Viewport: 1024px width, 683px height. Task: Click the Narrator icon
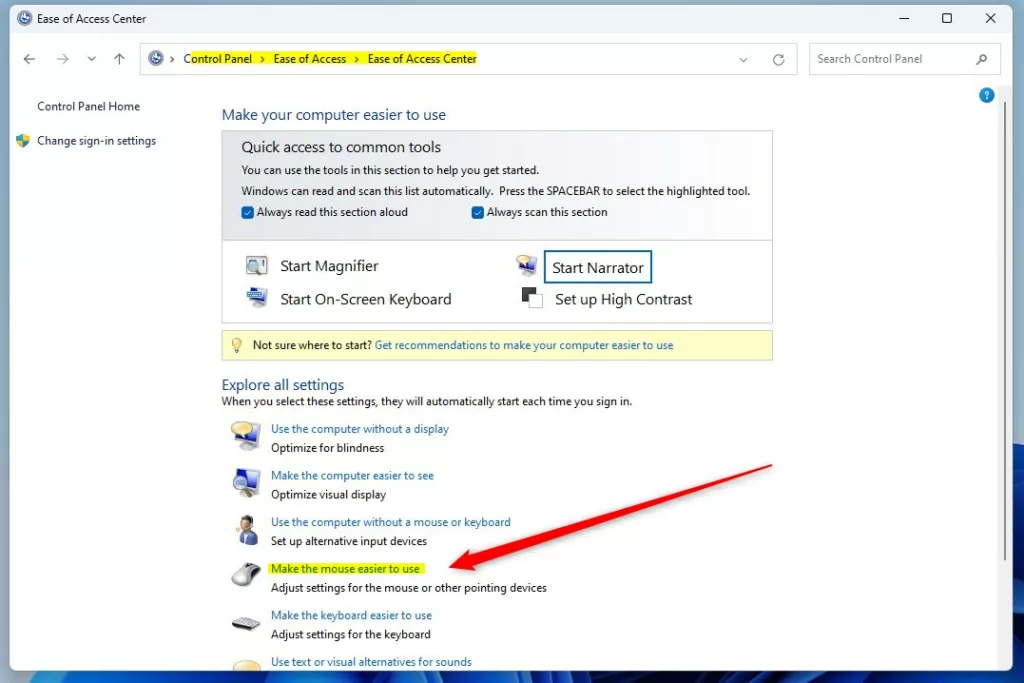pyautogui.click(x=526, y=264)
